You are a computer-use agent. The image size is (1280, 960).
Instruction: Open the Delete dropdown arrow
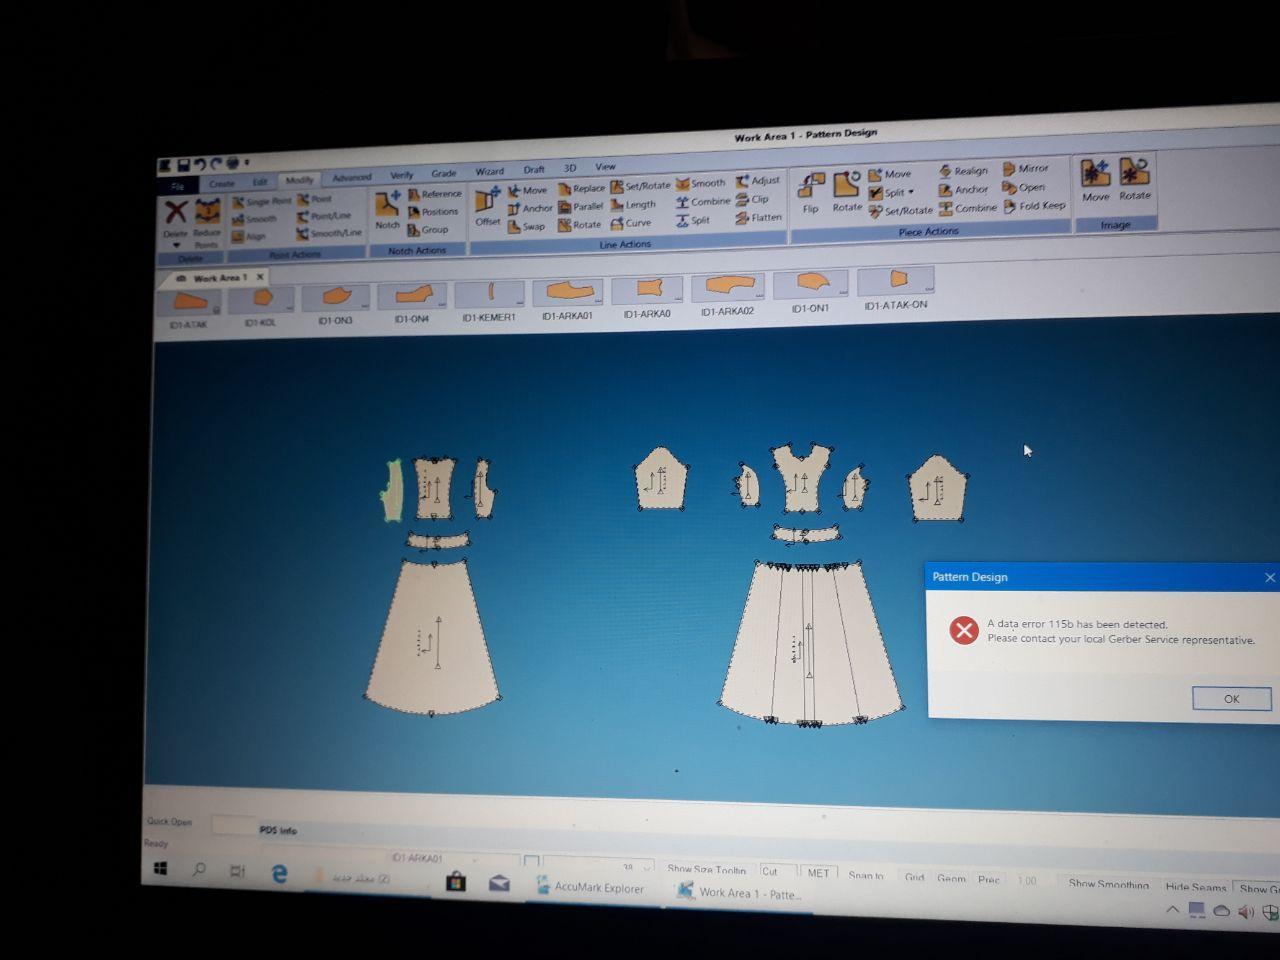coord(176,245)
